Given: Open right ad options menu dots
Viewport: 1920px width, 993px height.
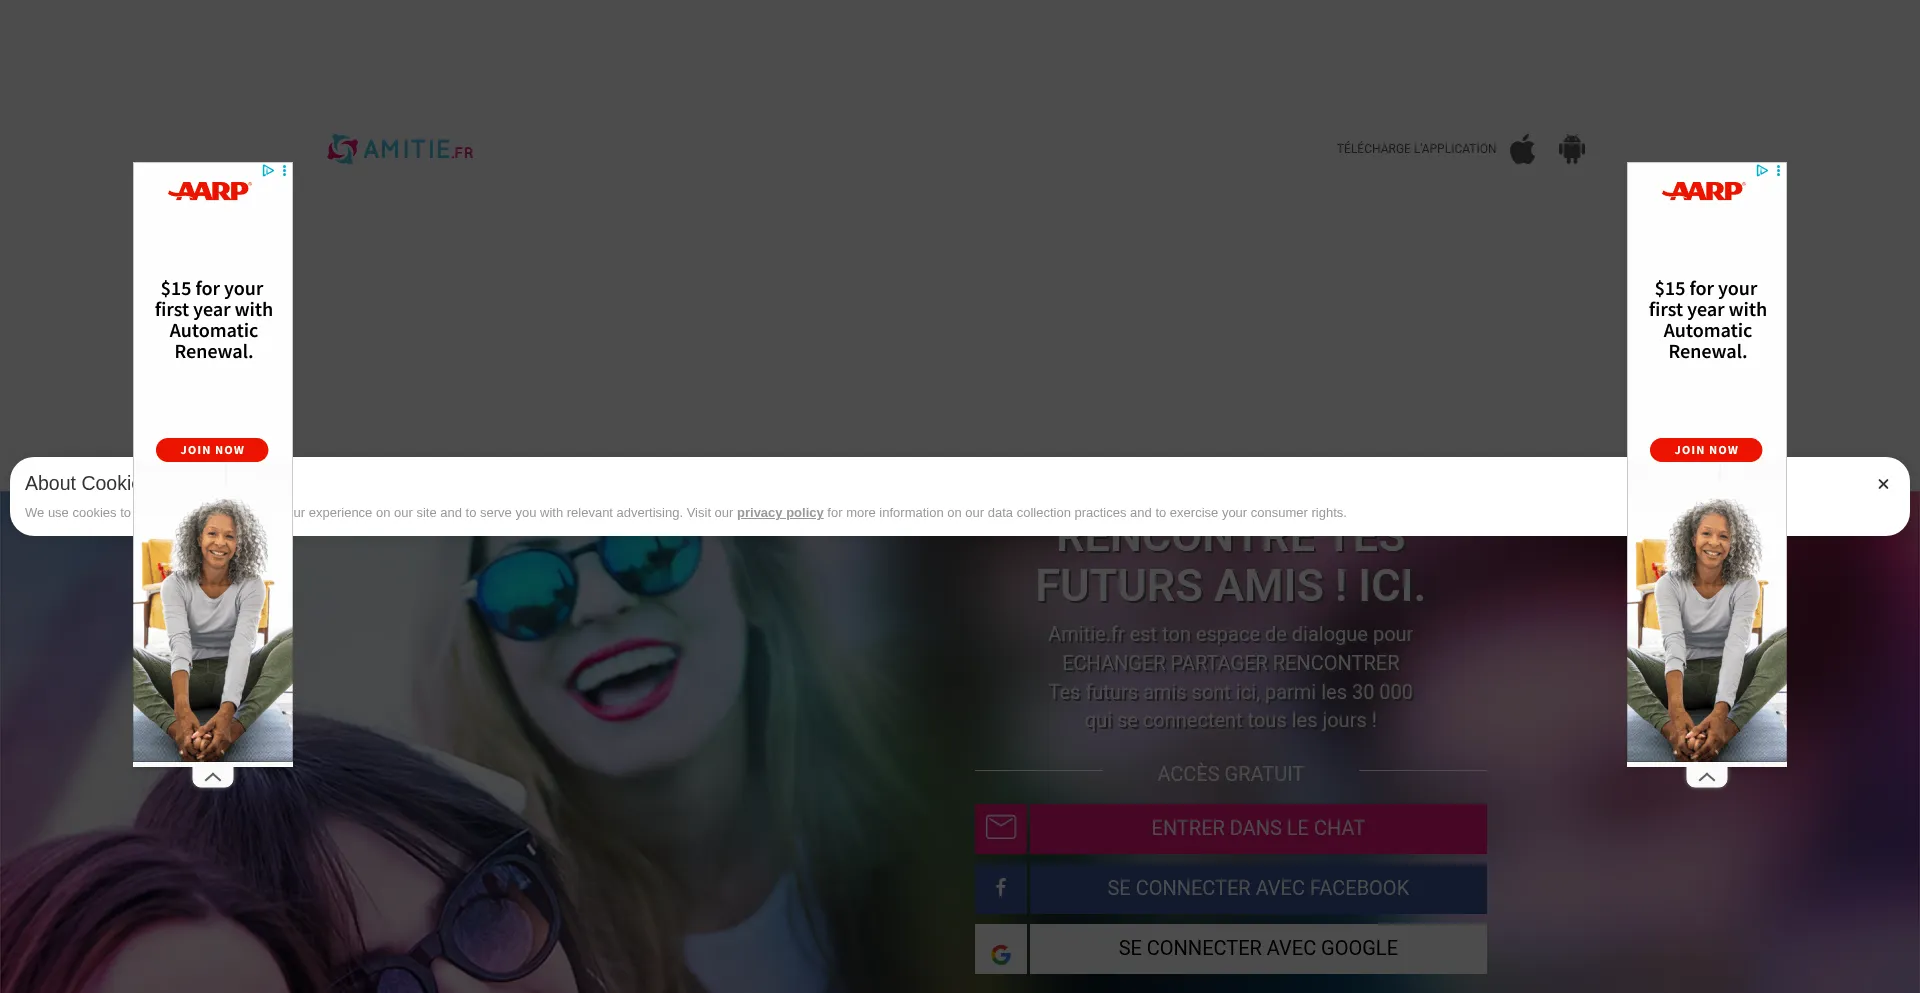Looking at the screenshot, I should tap(1779, 171).
